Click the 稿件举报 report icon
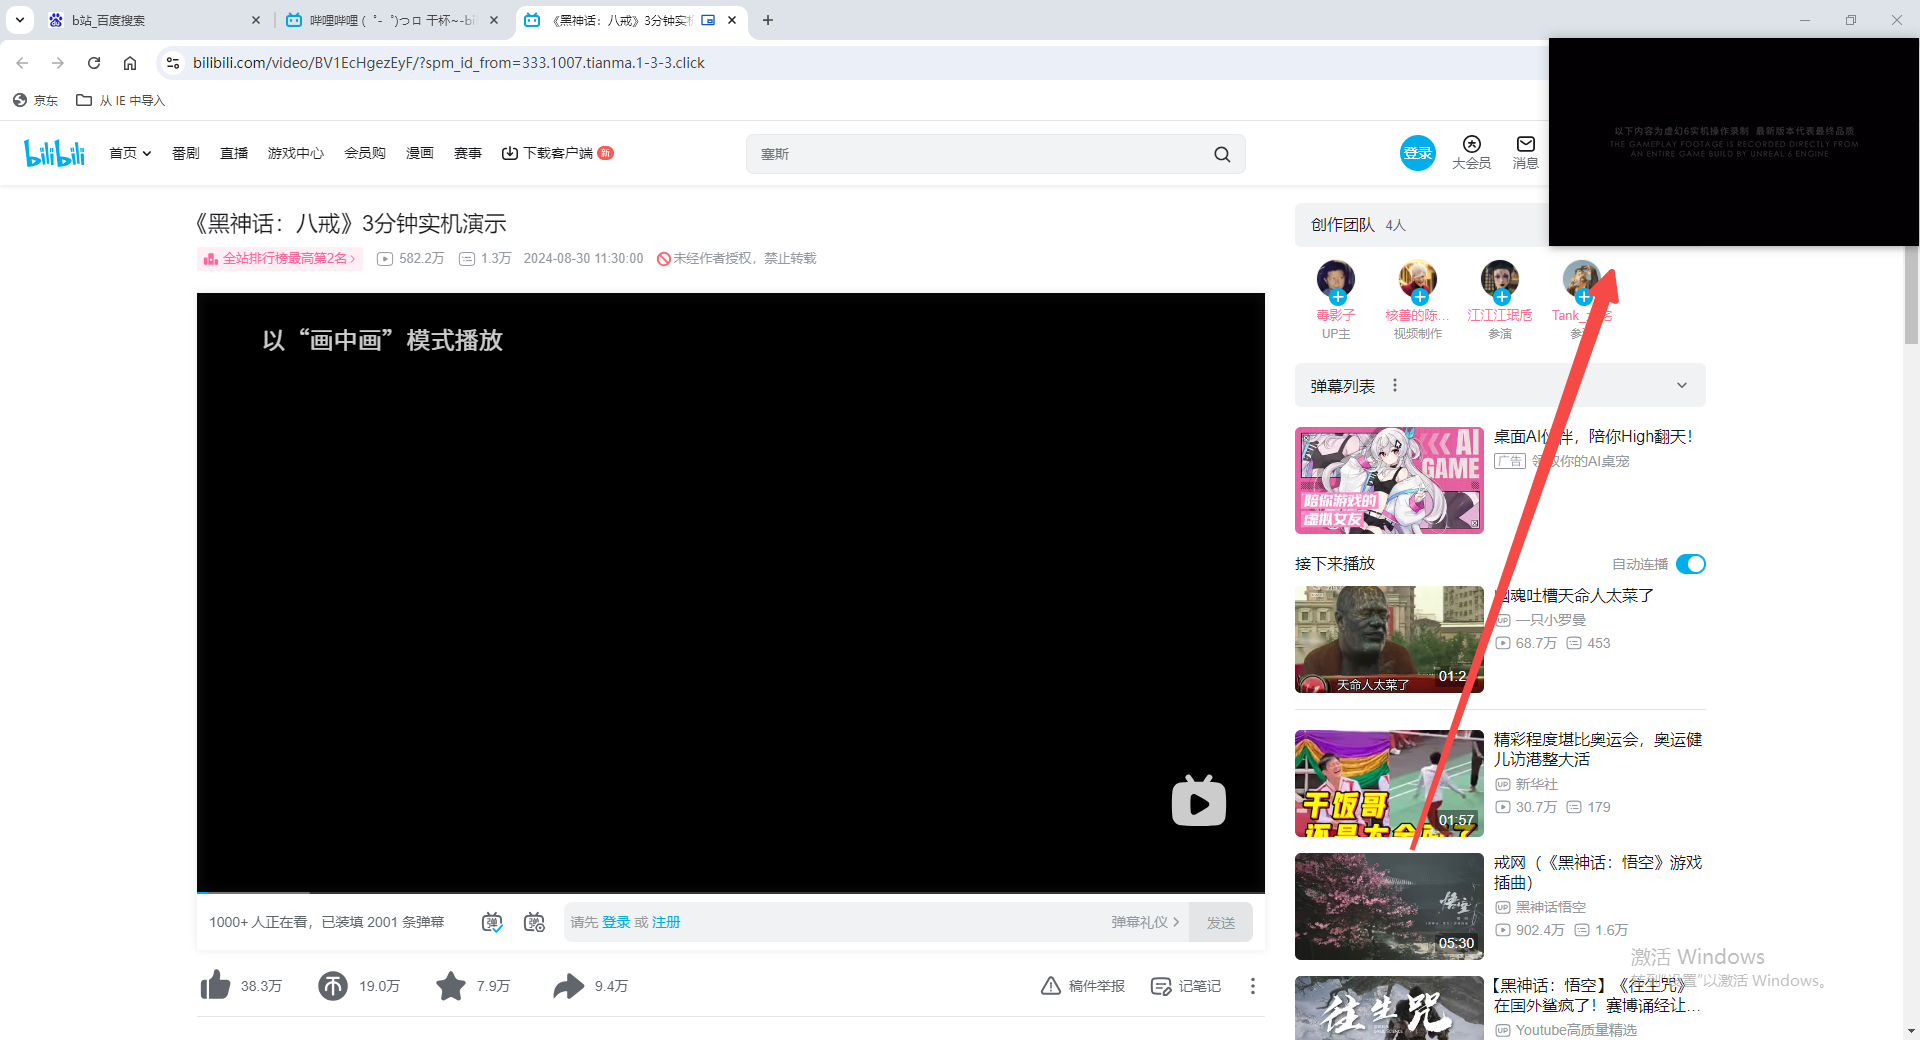This screenshot has height=1040, width=1920. point(1083,986)
